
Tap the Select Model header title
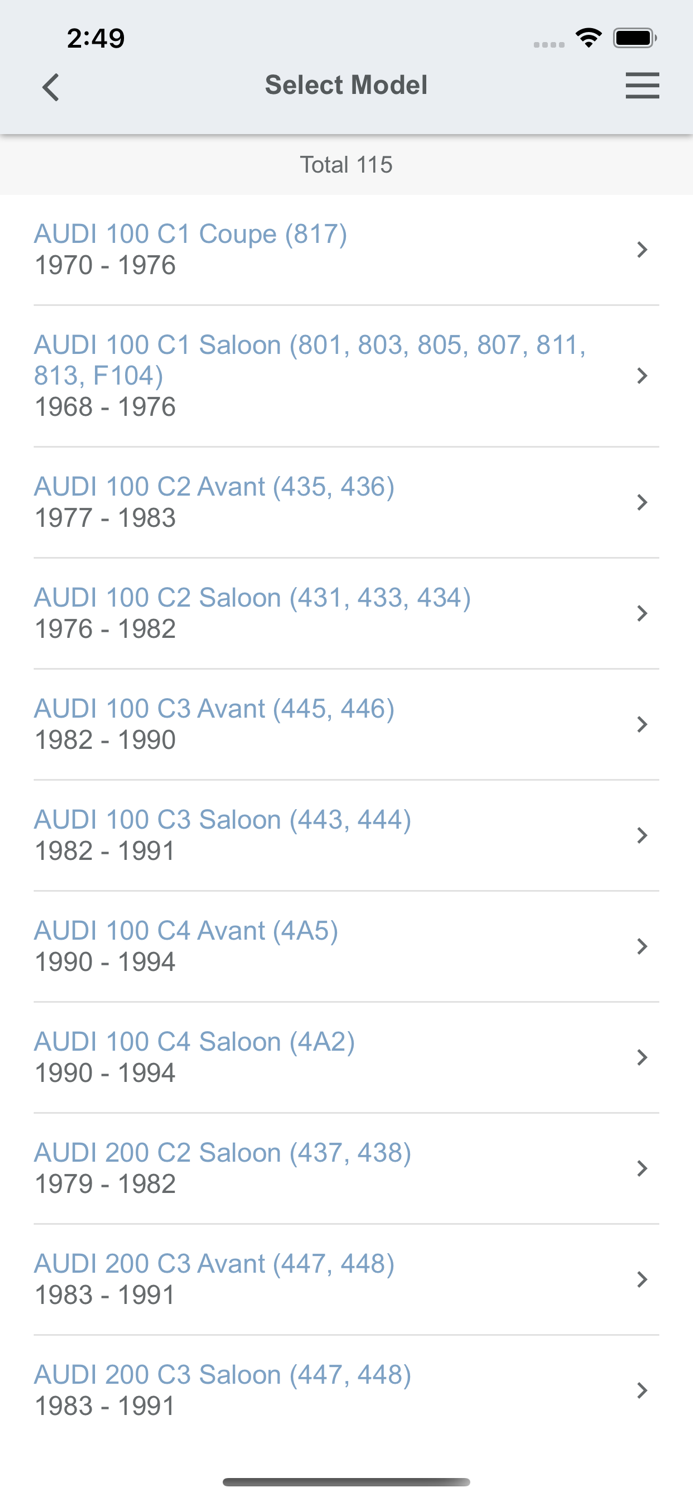(346, 85)
